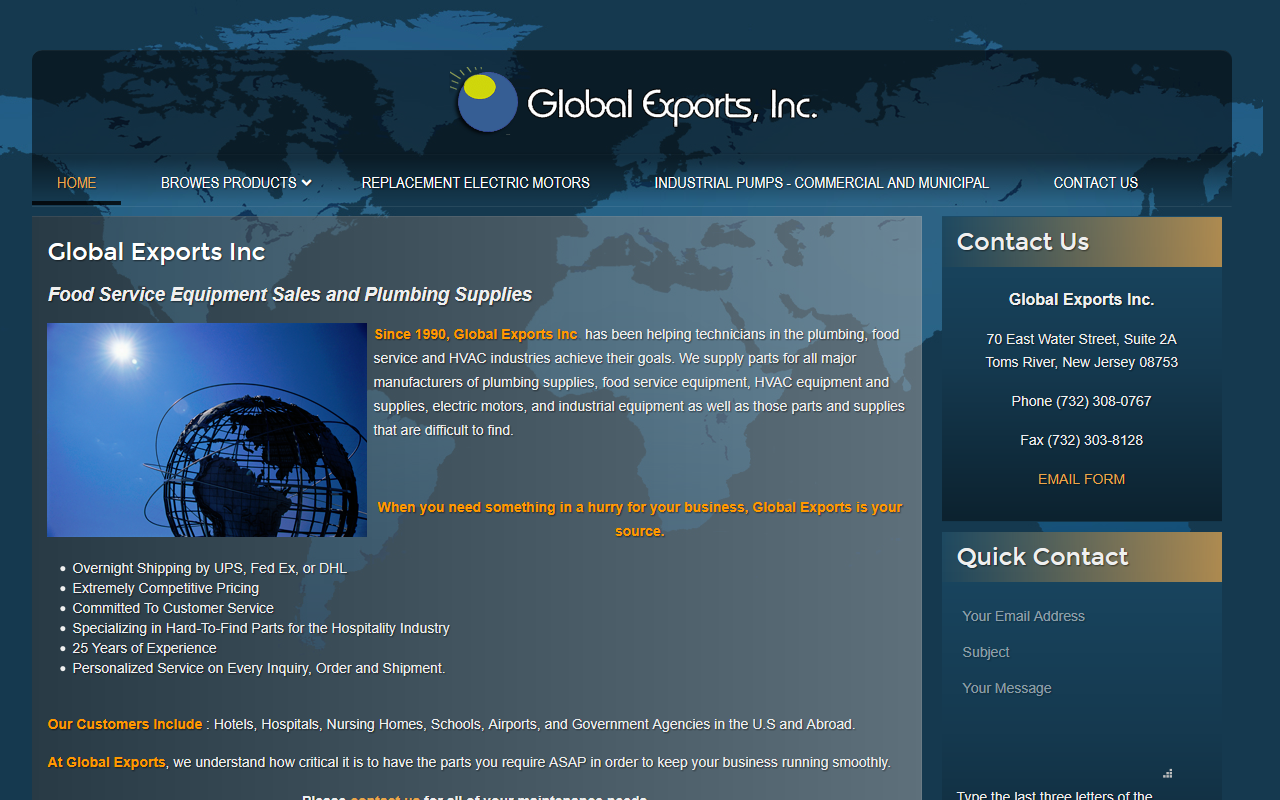Click the 'Contact Us' sidebar heading
Image resolution: width=1280 pixels, height=800 pixels.
coord(1023,242)
